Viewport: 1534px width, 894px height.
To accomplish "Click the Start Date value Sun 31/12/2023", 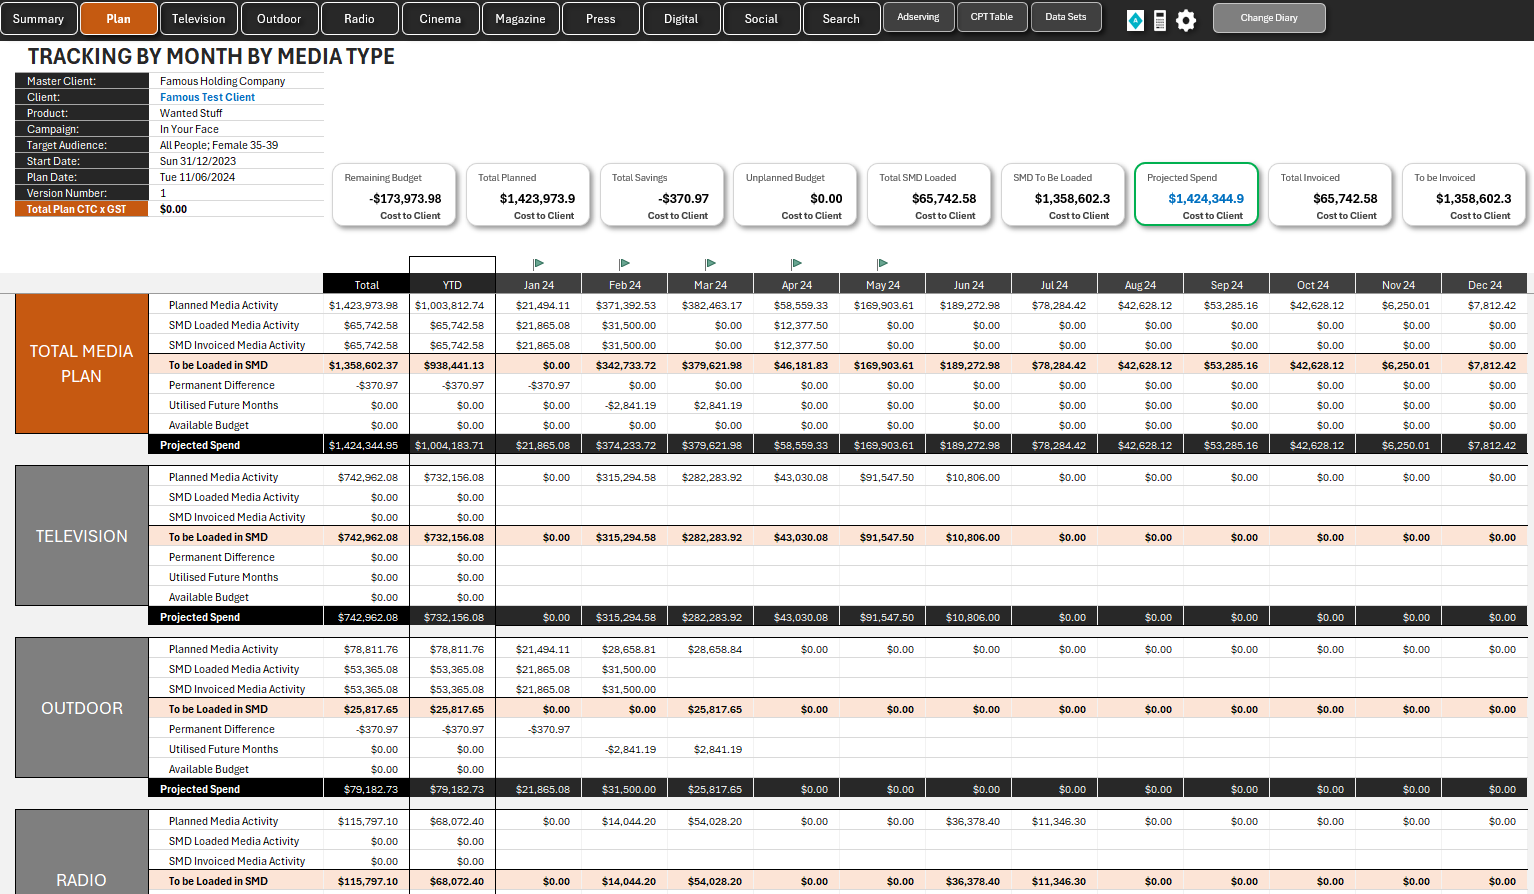I will point(198,161).
